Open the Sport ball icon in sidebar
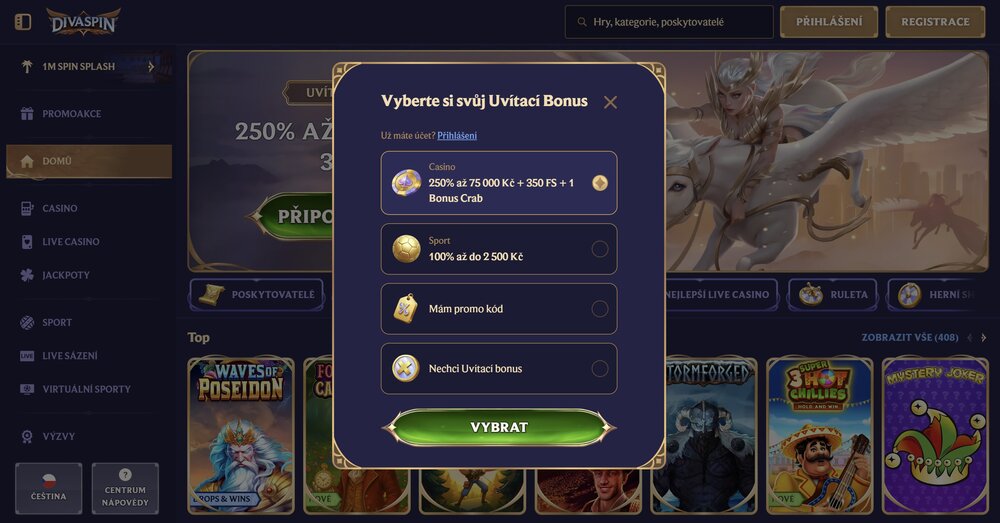1000x523 pixels. (x=27, y=322)
